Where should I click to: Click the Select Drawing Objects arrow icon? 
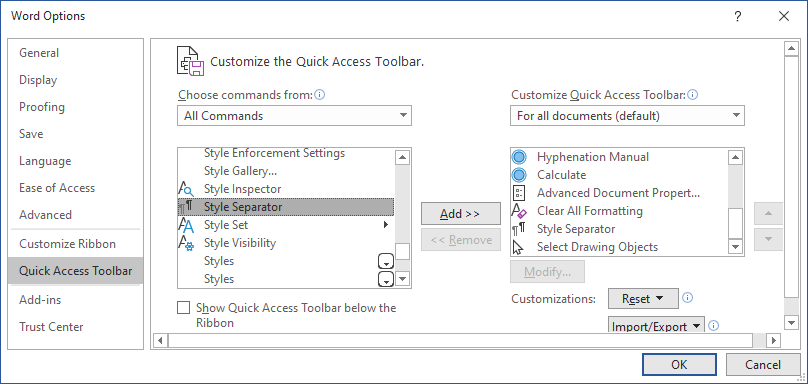click(x=518, y=247)
